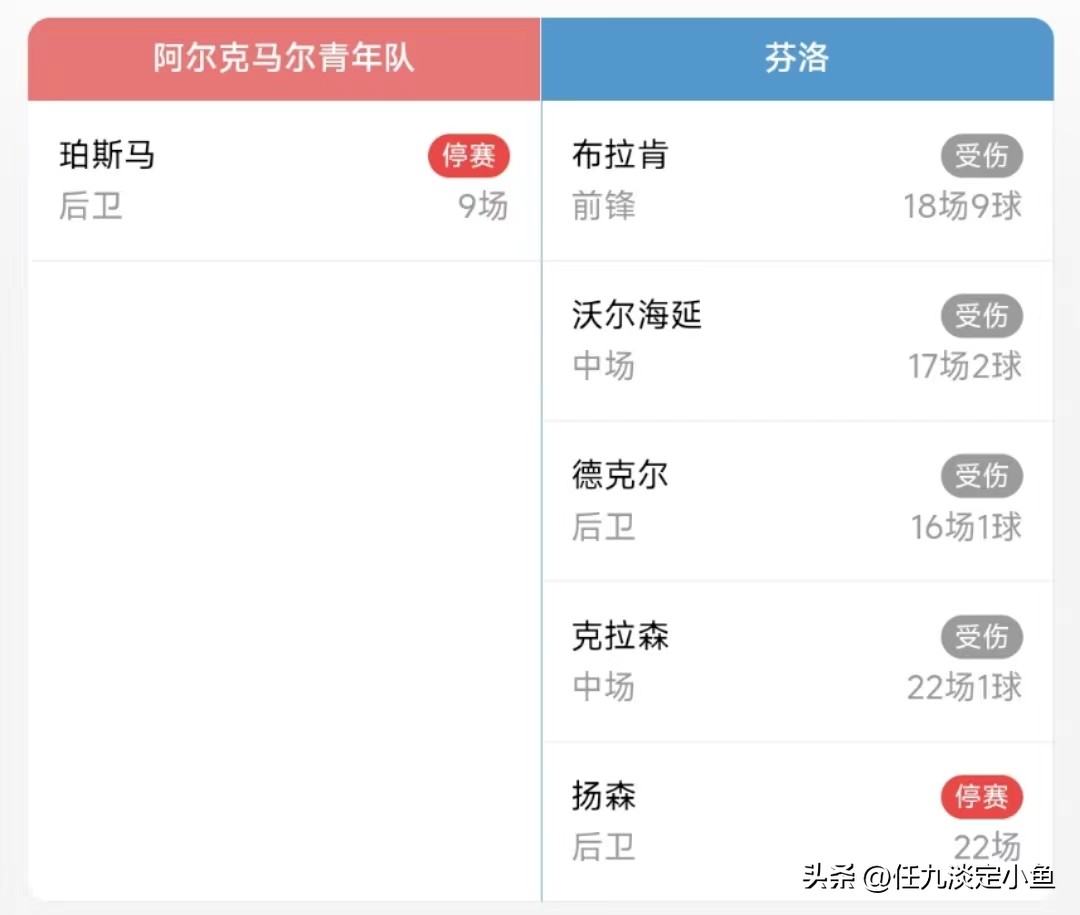Click the 受伤 badge next to 德克尔

click(x=981, y=476)
